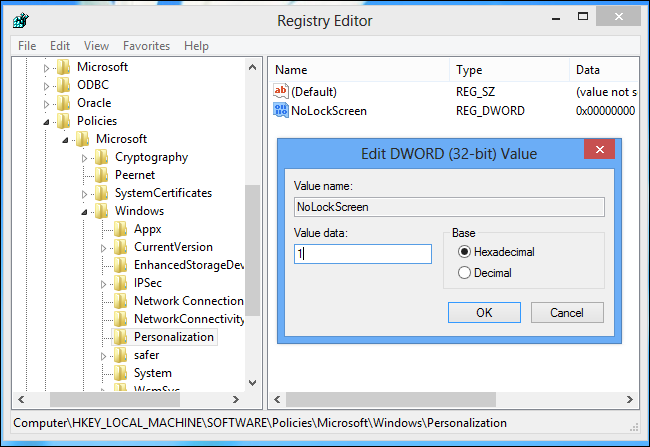The width and height of the screenshot is (650, 447).
Task: Expand the CurrentVersion tree node
Action: coord(104,247)
